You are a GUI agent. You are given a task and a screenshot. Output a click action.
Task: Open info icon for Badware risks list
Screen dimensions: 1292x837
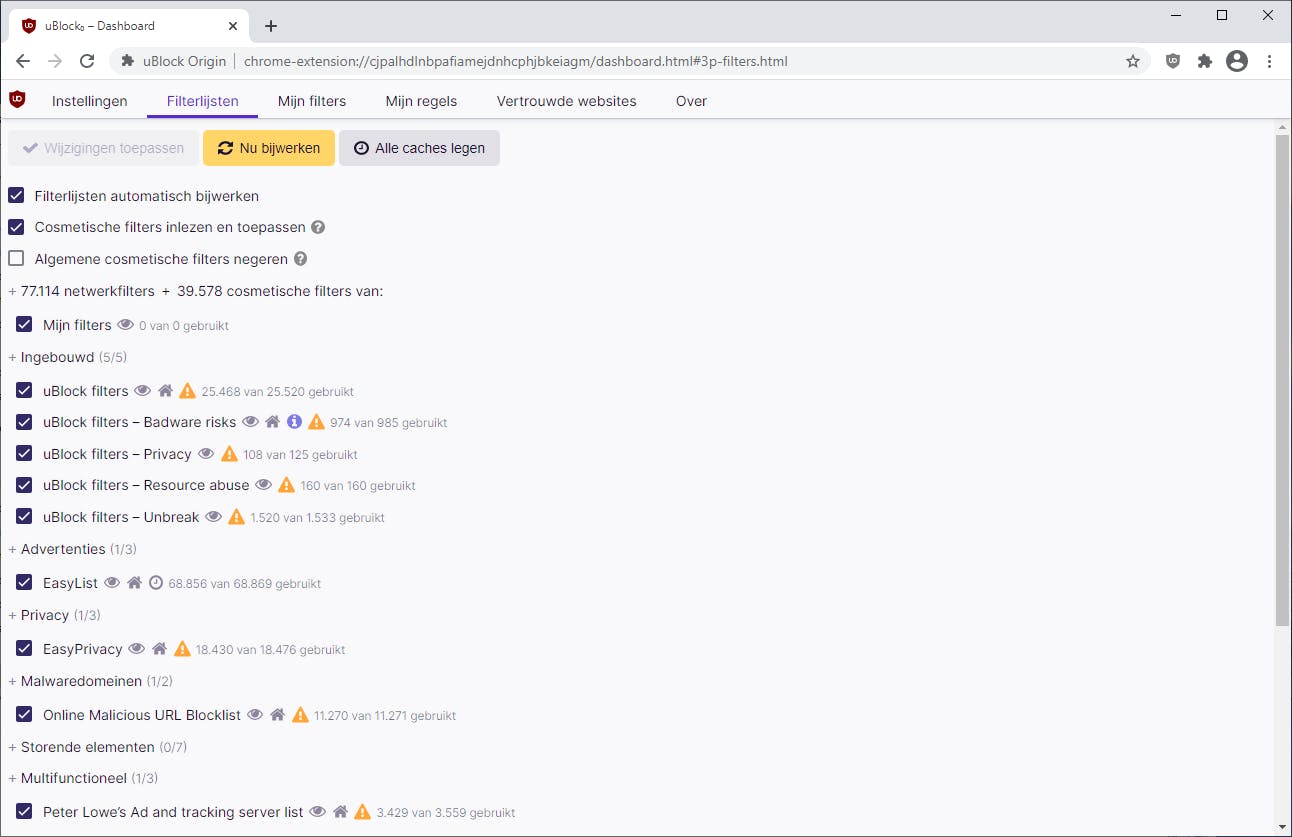coord(294,422)
